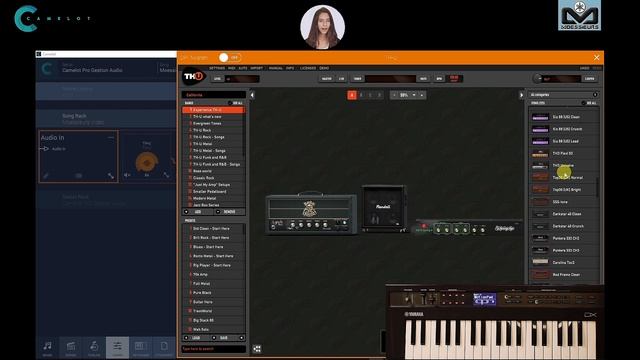Click the grid view icon at the rack's bottom left
640x360 pixels.
pos(257,349)
